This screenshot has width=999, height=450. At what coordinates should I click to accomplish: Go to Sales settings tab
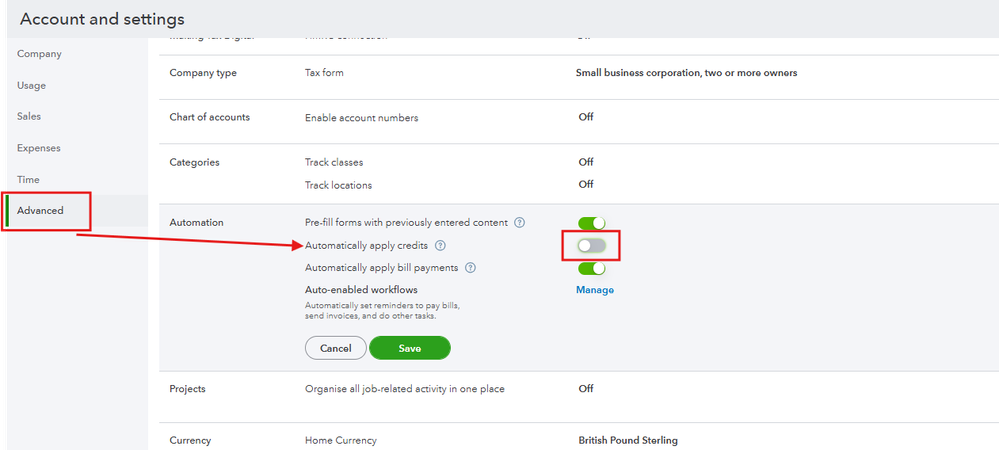[x=31, y=117]
